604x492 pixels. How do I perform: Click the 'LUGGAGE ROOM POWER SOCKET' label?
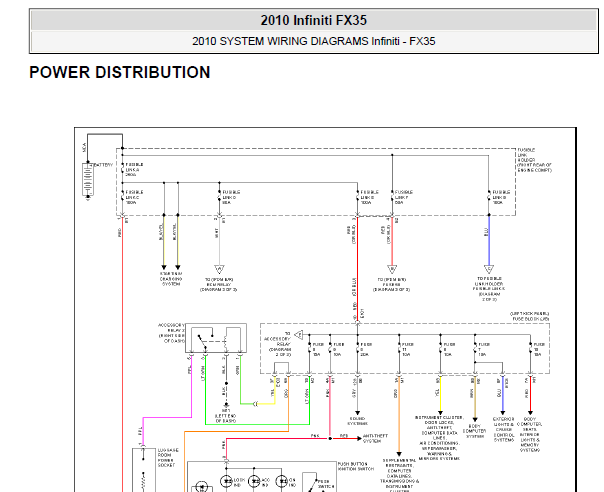168,458
